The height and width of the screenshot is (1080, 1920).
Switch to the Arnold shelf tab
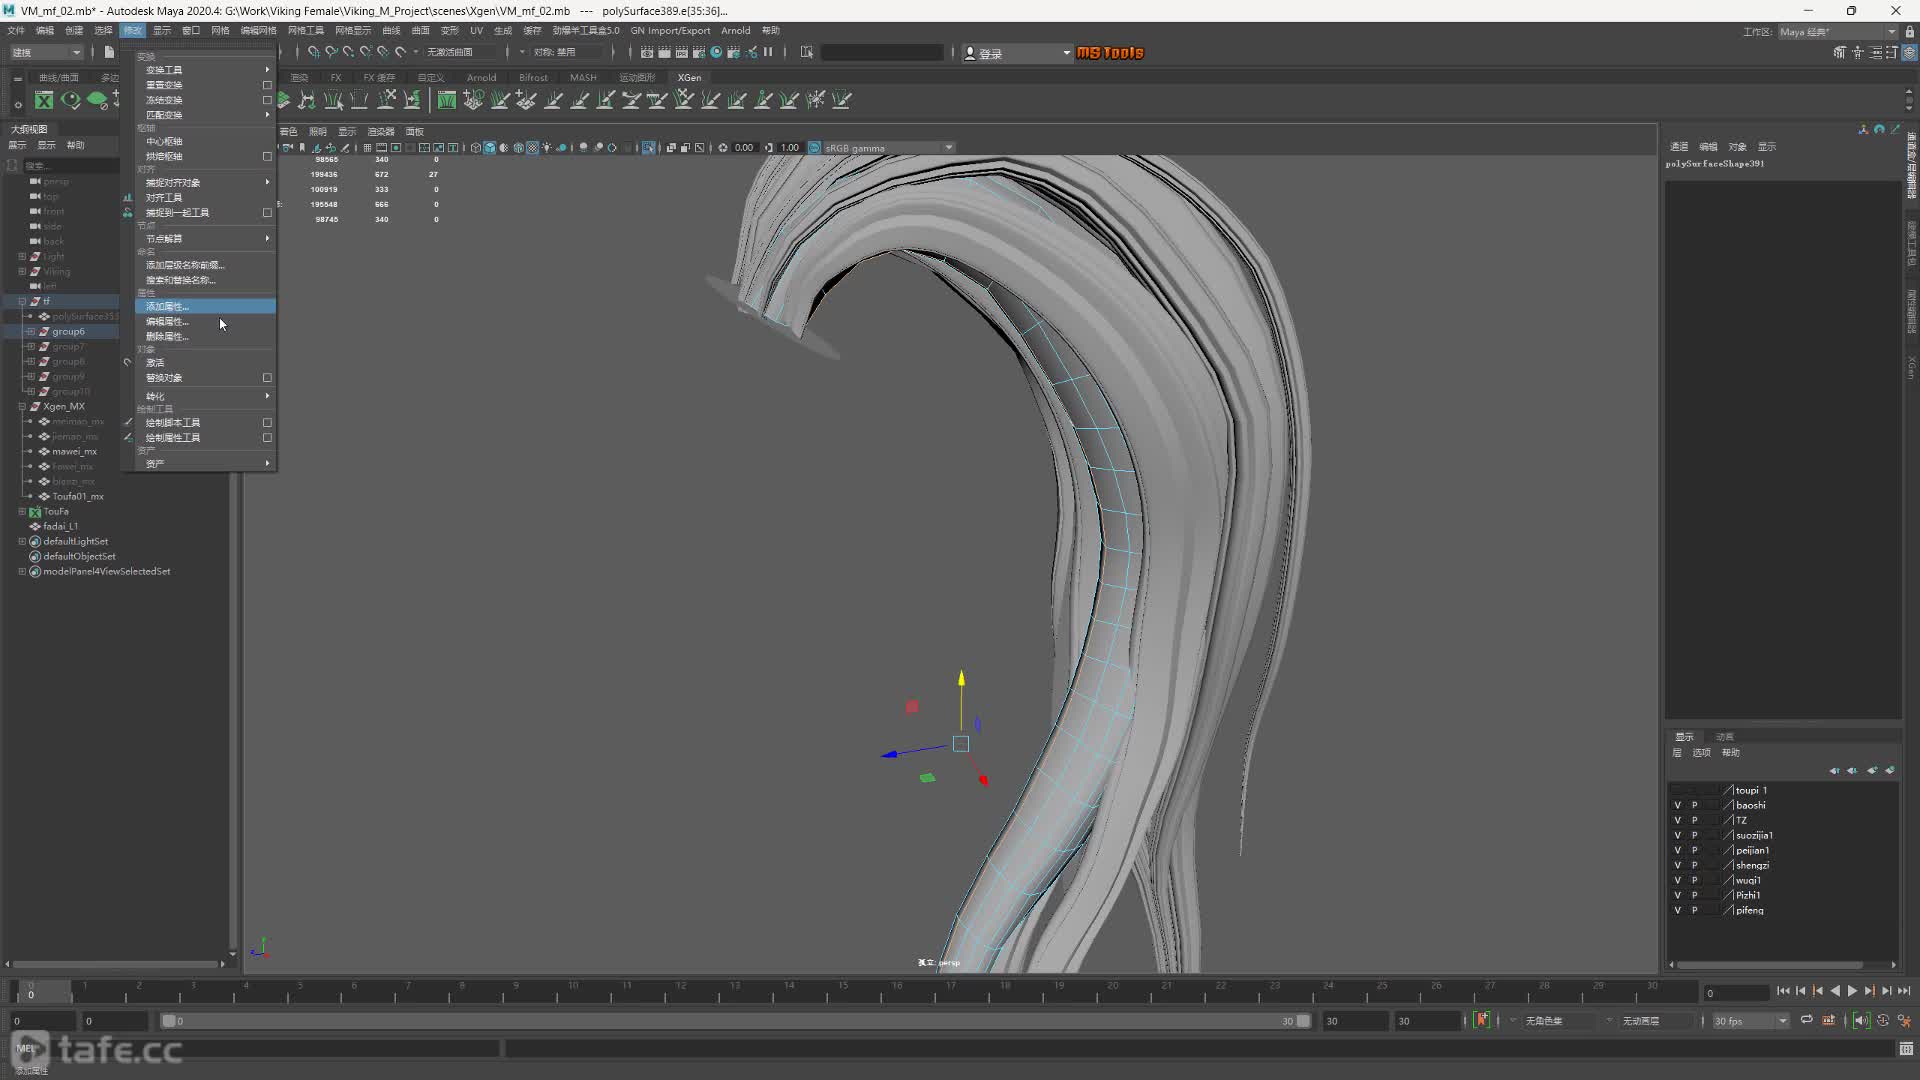point(481,78)
